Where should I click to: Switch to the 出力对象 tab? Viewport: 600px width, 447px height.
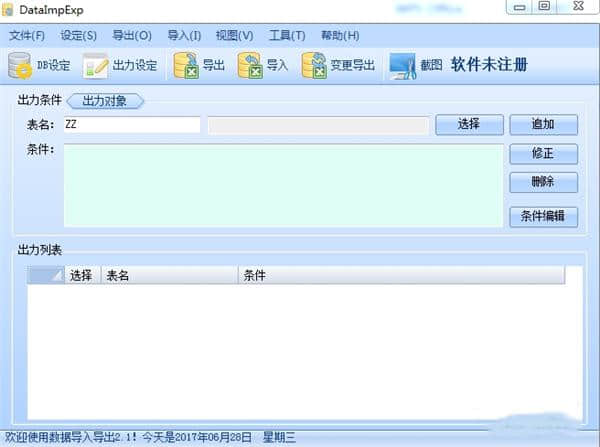(105, 101)
